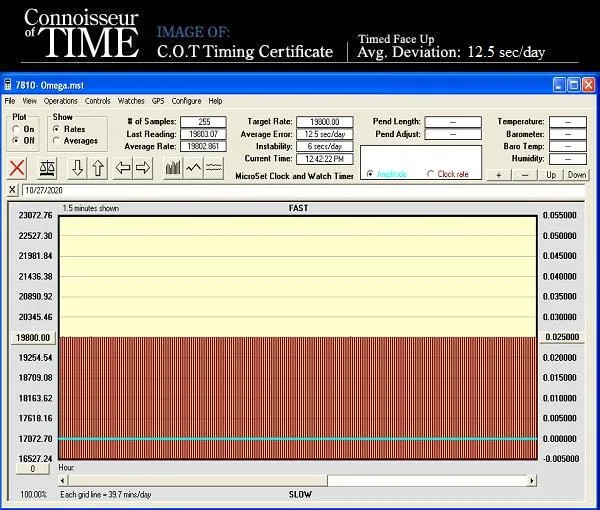Click the cyan amplitude line on graph
This screenshot has width=600, height=510.
click(x=298, y=439)
